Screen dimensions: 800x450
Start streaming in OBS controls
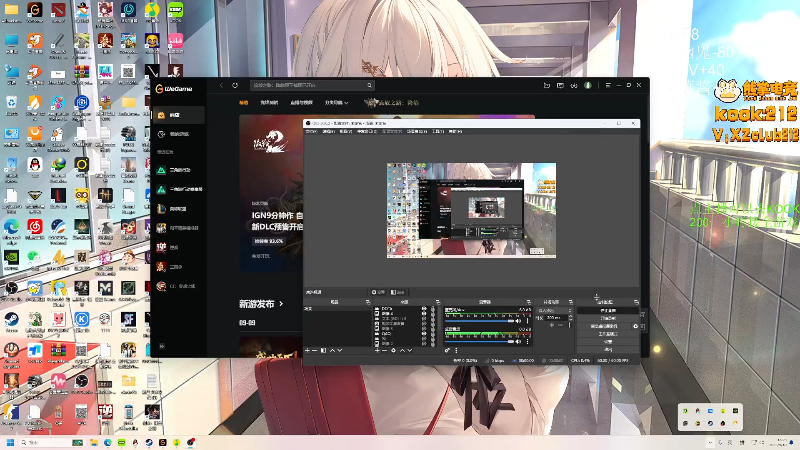click(x=608, y=310)
